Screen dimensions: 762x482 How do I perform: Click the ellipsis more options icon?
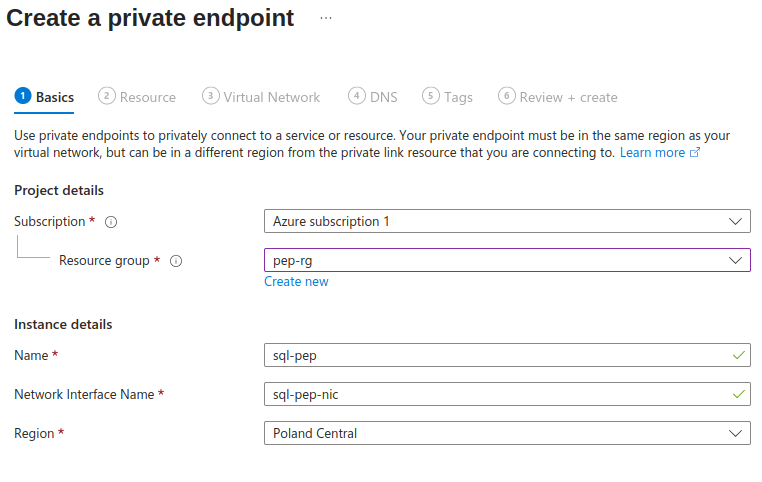(326, 19)
